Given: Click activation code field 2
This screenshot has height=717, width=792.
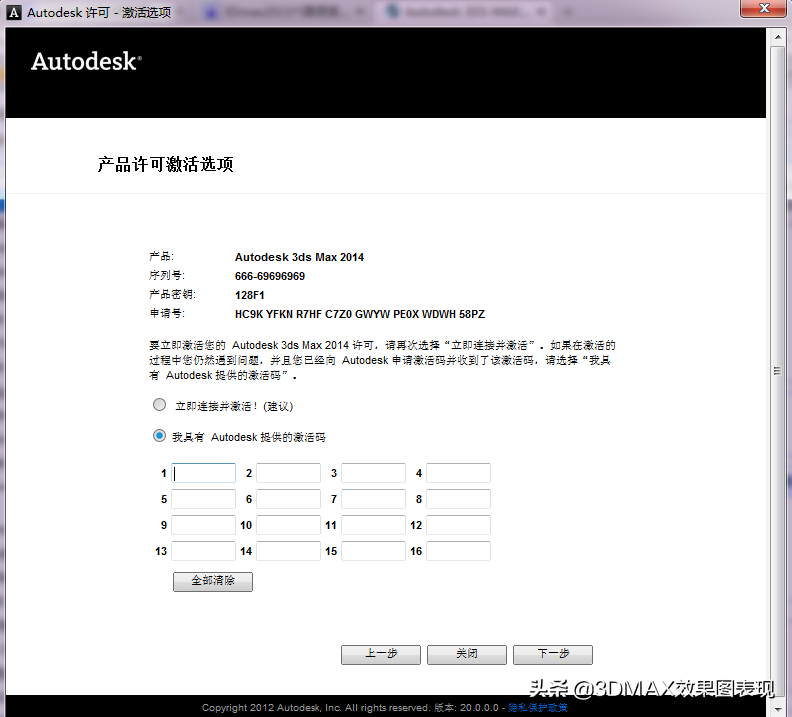Looking at the screenshot, I should pyautogui.click(x=288, y=473).
